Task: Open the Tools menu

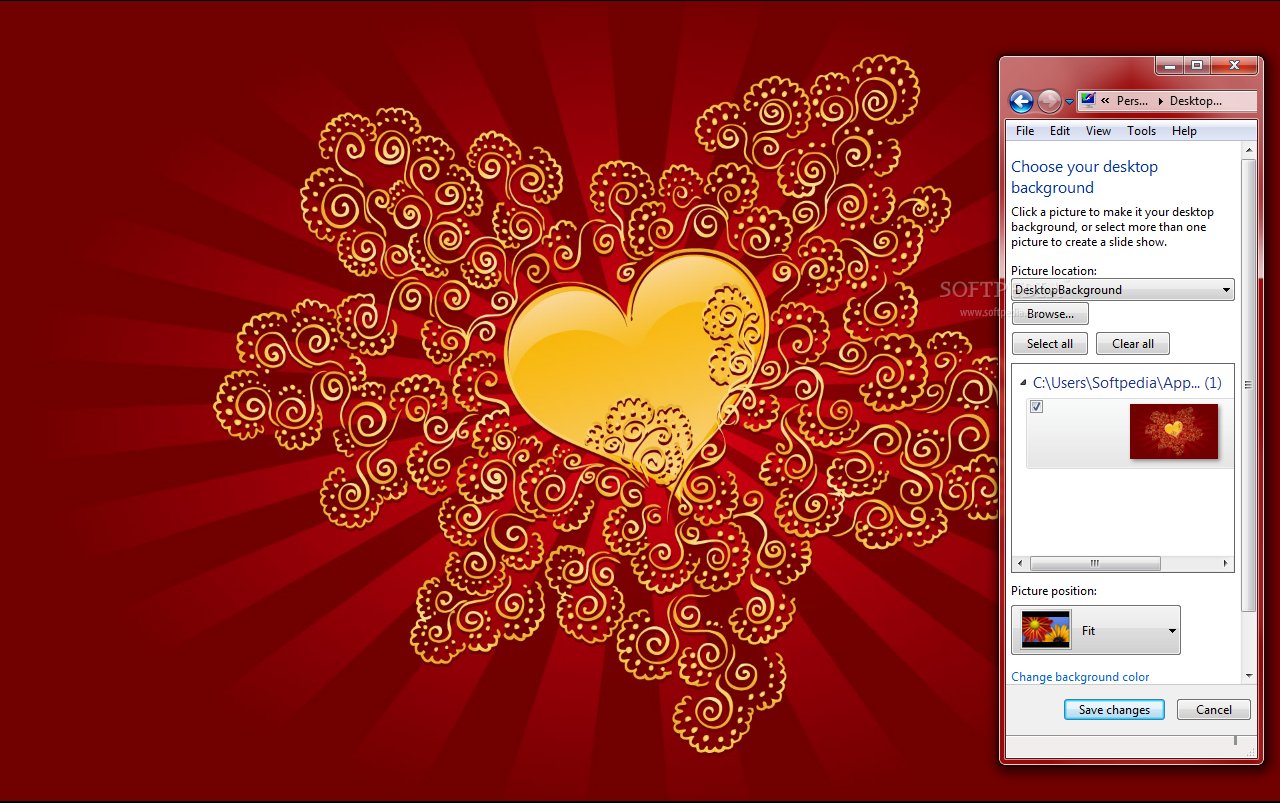Action: pos(1141,131)
